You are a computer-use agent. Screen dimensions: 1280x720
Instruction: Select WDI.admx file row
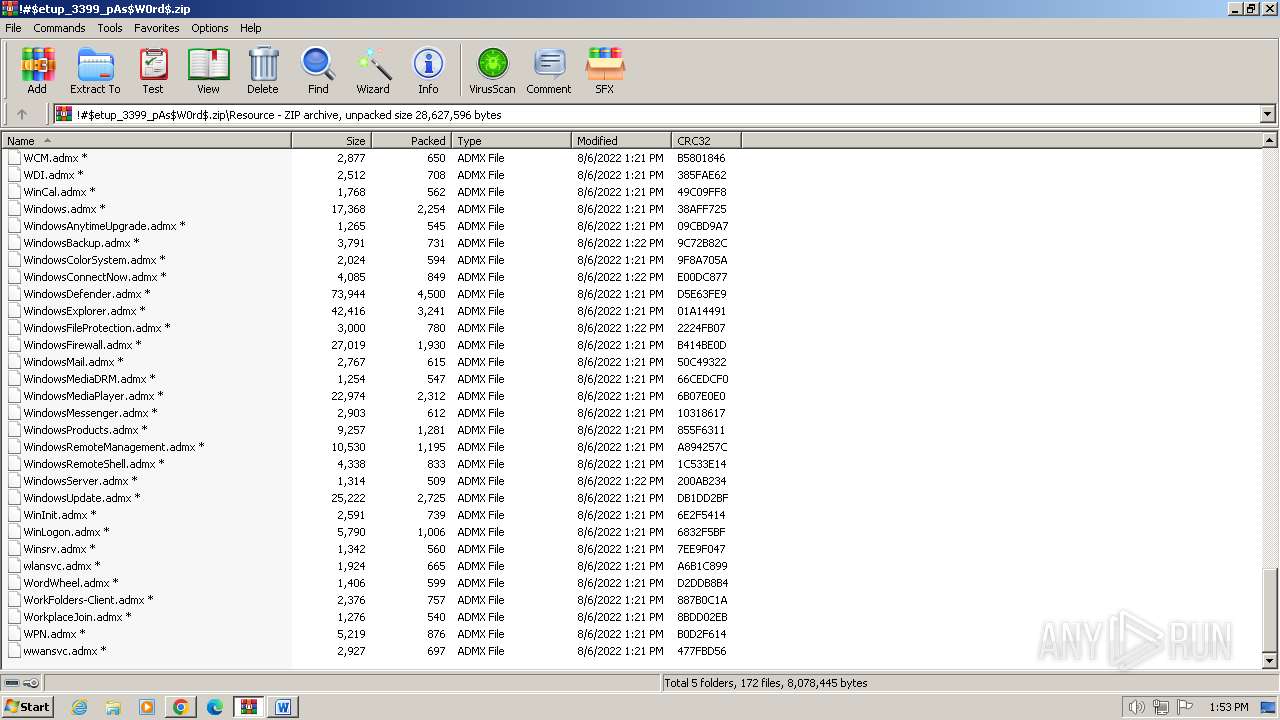click(x=370, y=175)
